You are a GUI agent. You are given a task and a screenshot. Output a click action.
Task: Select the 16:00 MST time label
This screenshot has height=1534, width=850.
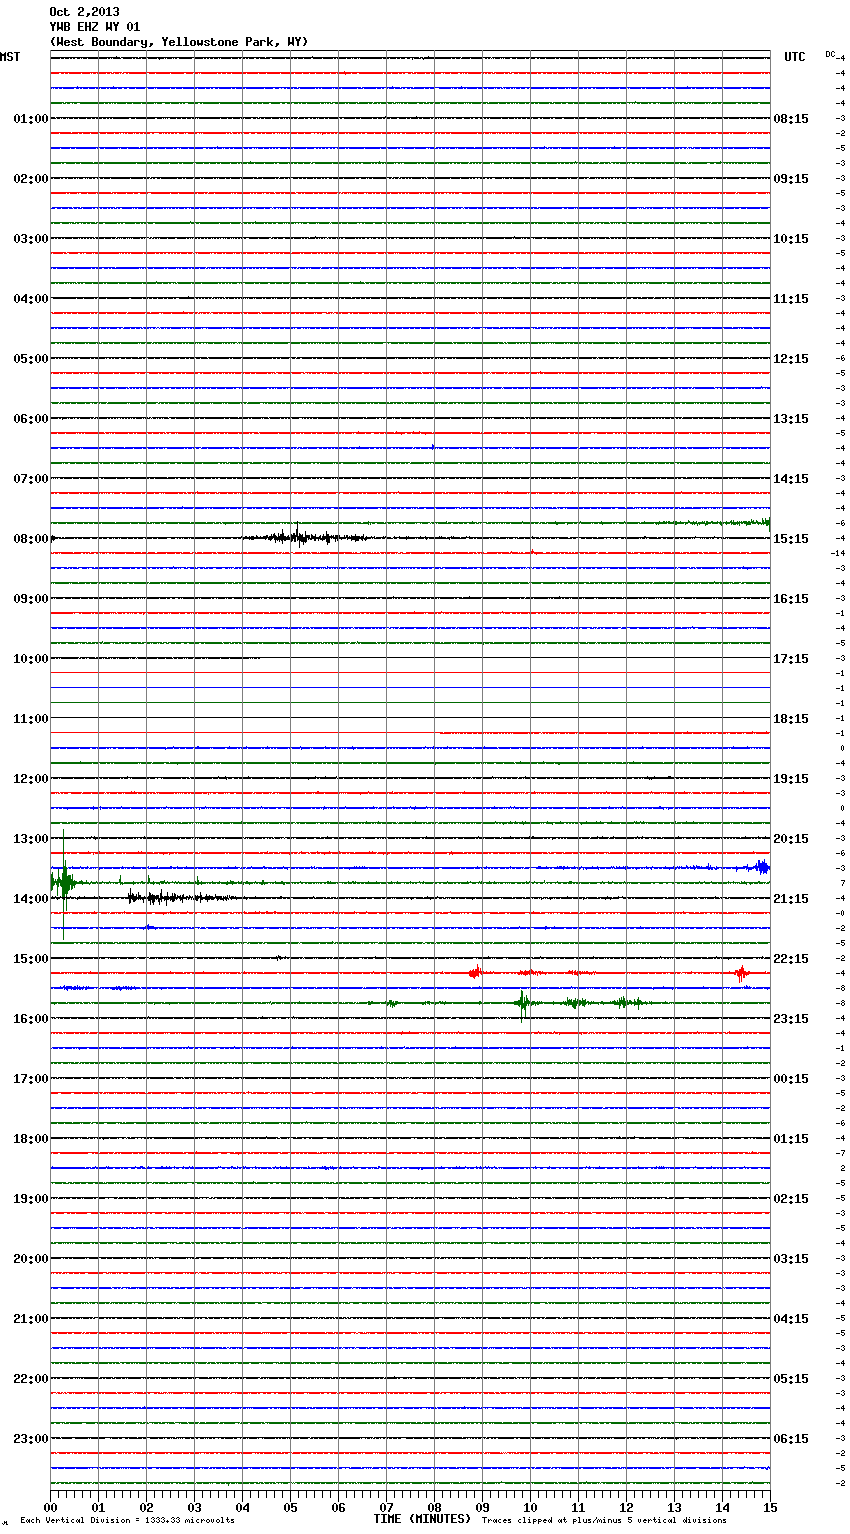(x=31, y=1019)
